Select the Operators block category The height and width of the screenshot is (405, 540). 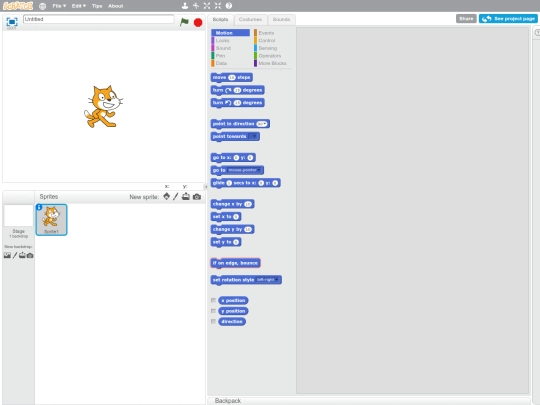272,55
